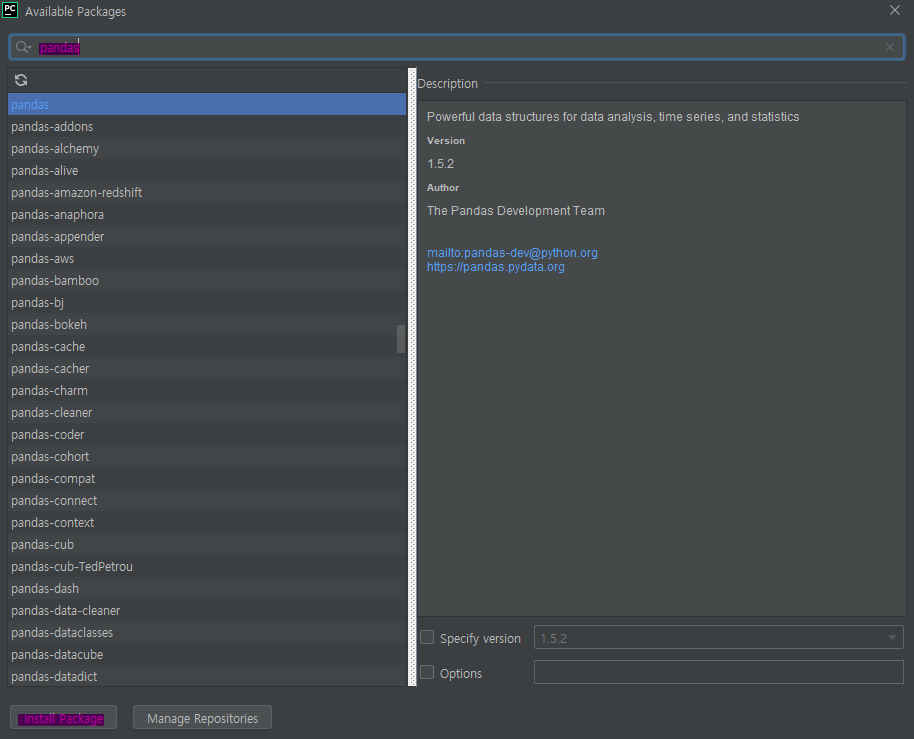Click the refresh packages list icon
Image resolution: width=914 pixels, height=739 pixels.
[21, 80]
